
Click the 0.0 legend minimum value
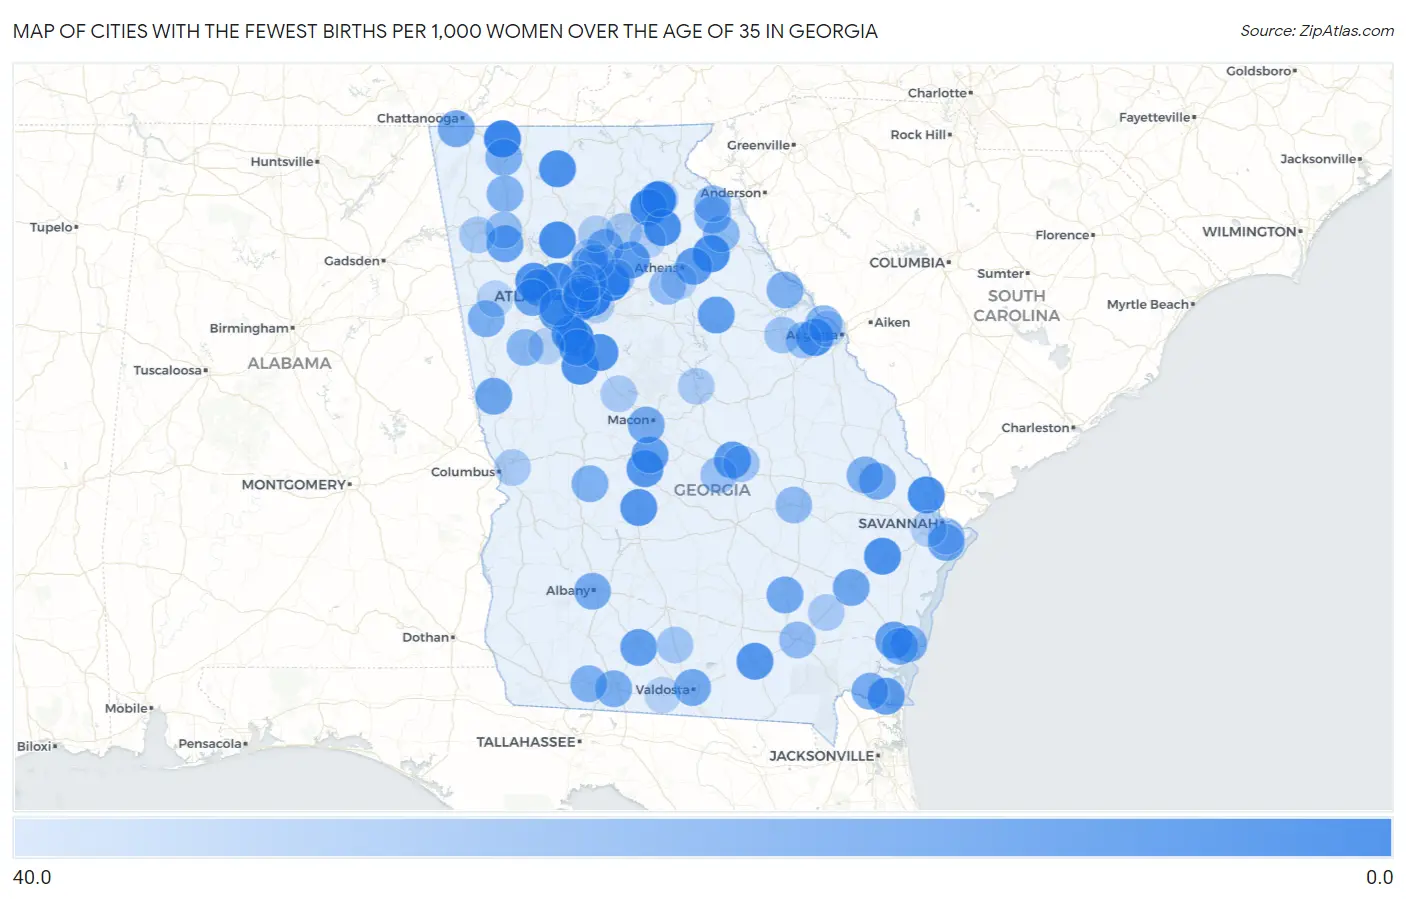(1379, 878)
